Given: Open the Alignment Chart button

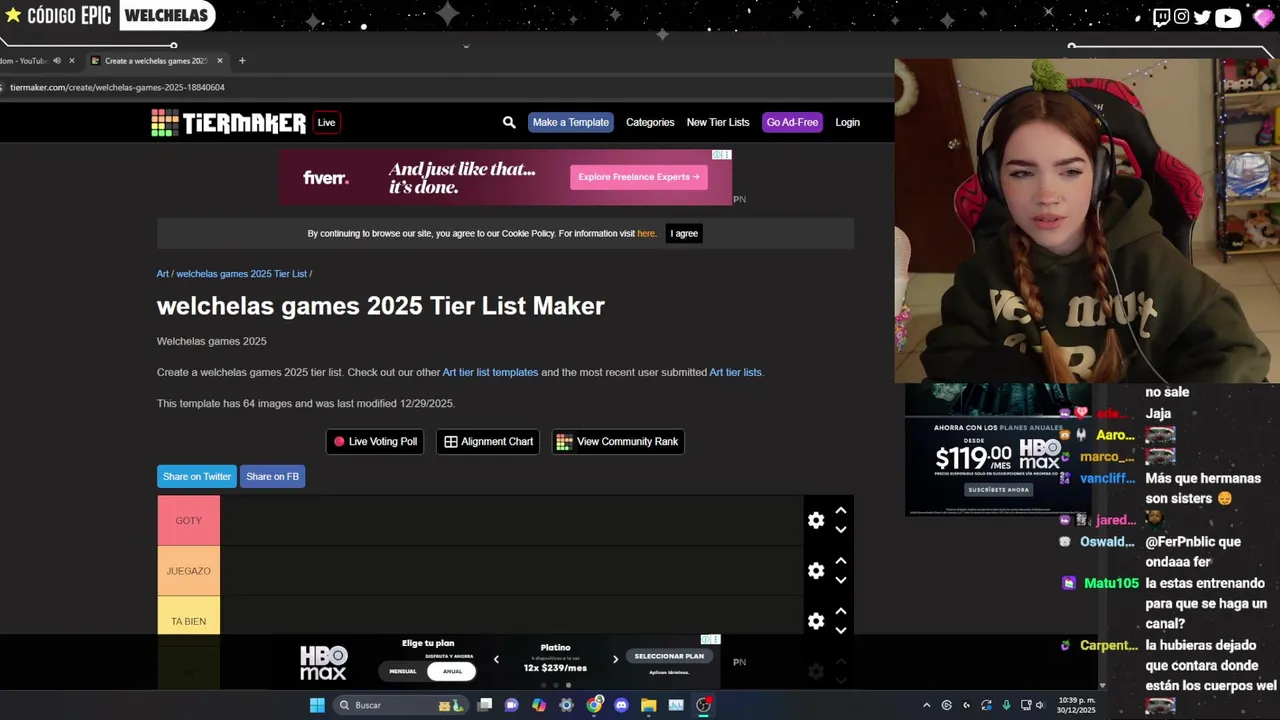Looking at the screenshot, I should click(x=488, y=442).
